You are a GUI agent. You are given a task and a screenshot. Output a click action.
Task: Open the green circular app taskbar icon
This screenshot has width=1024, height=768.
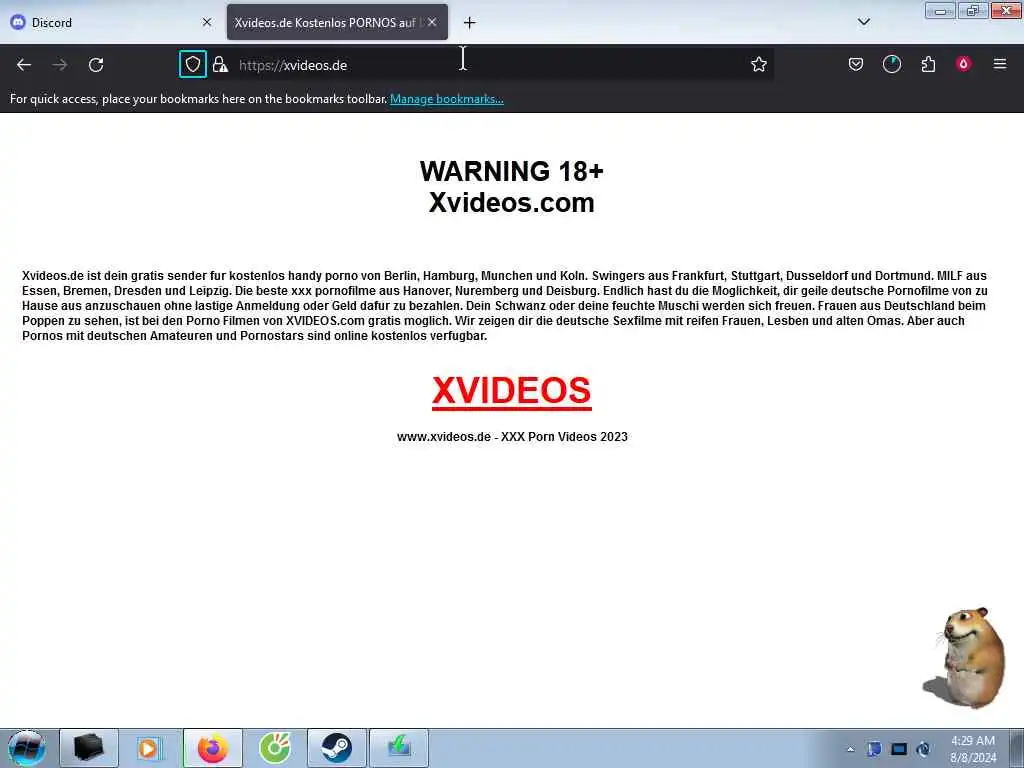pyautogui.click(x=275, y=748)
